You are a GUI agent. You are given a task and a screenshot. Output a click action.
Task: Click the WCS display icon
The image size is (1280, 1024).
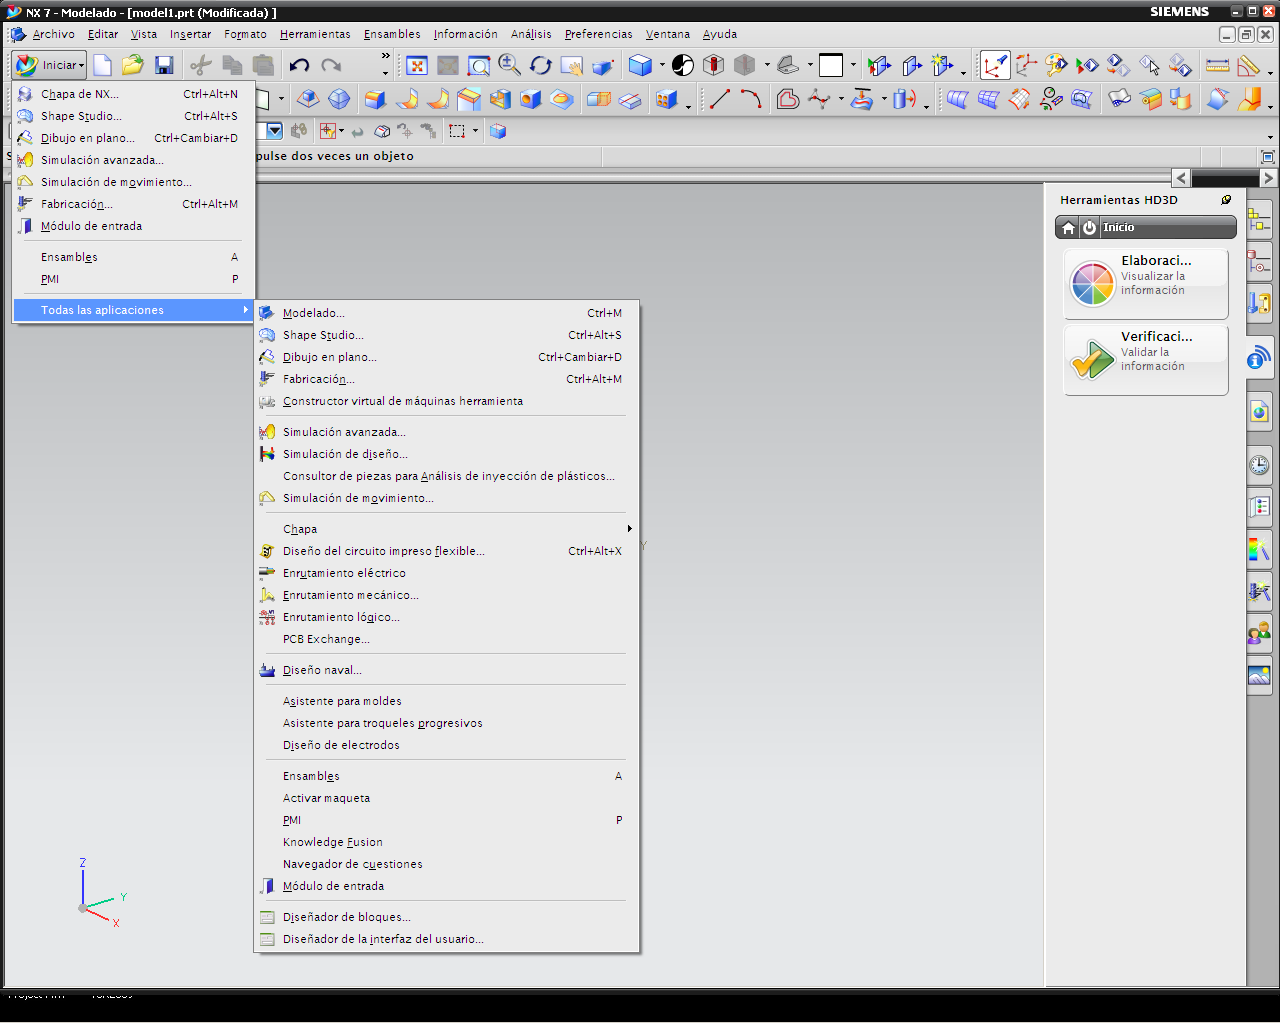pyautogui.click(x=995, y=66)
